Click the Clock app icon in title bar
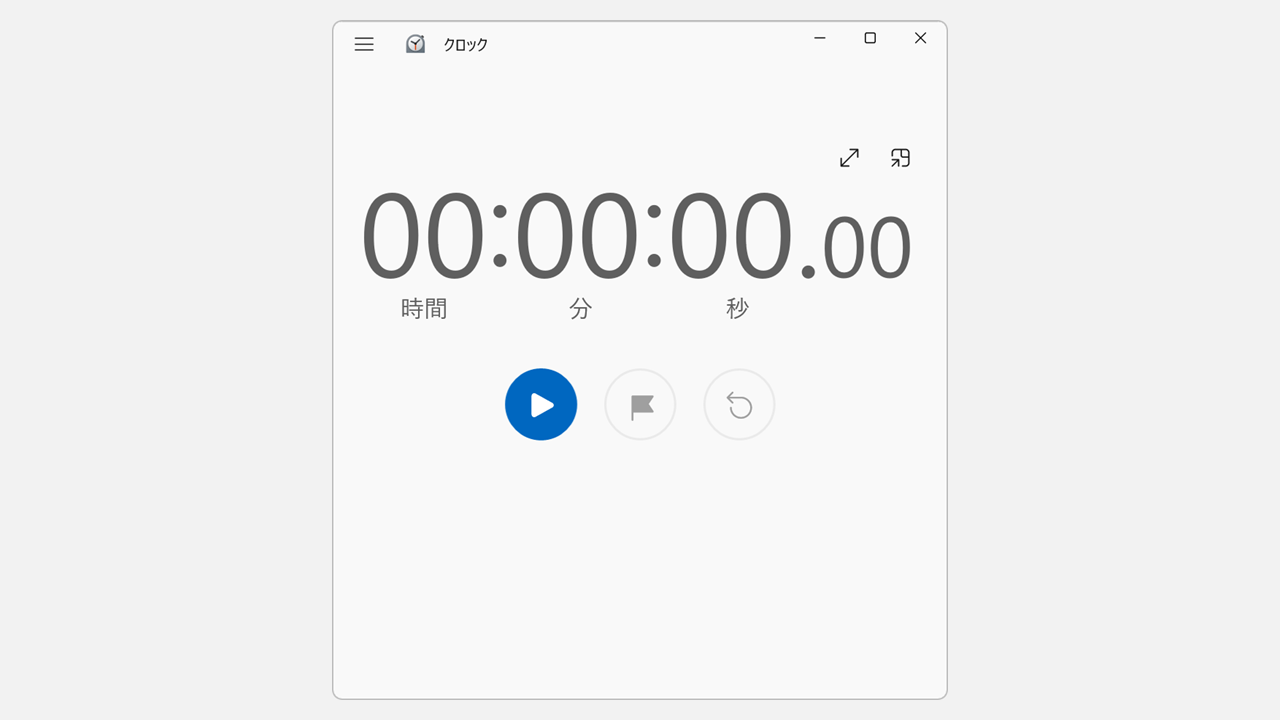Screen dimensions: 1280x720 point(415,44)
